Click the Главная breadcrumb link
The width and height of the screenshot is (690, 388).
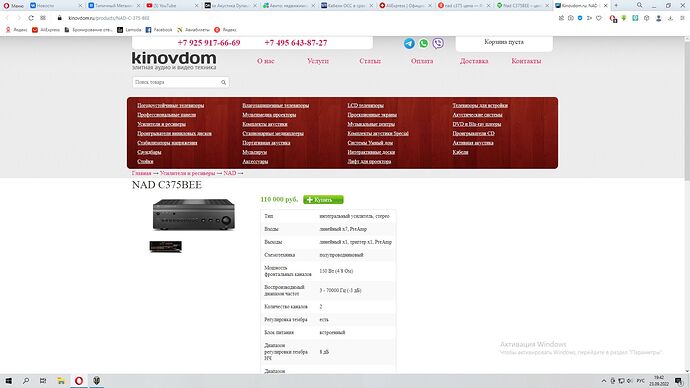(141, 173)
